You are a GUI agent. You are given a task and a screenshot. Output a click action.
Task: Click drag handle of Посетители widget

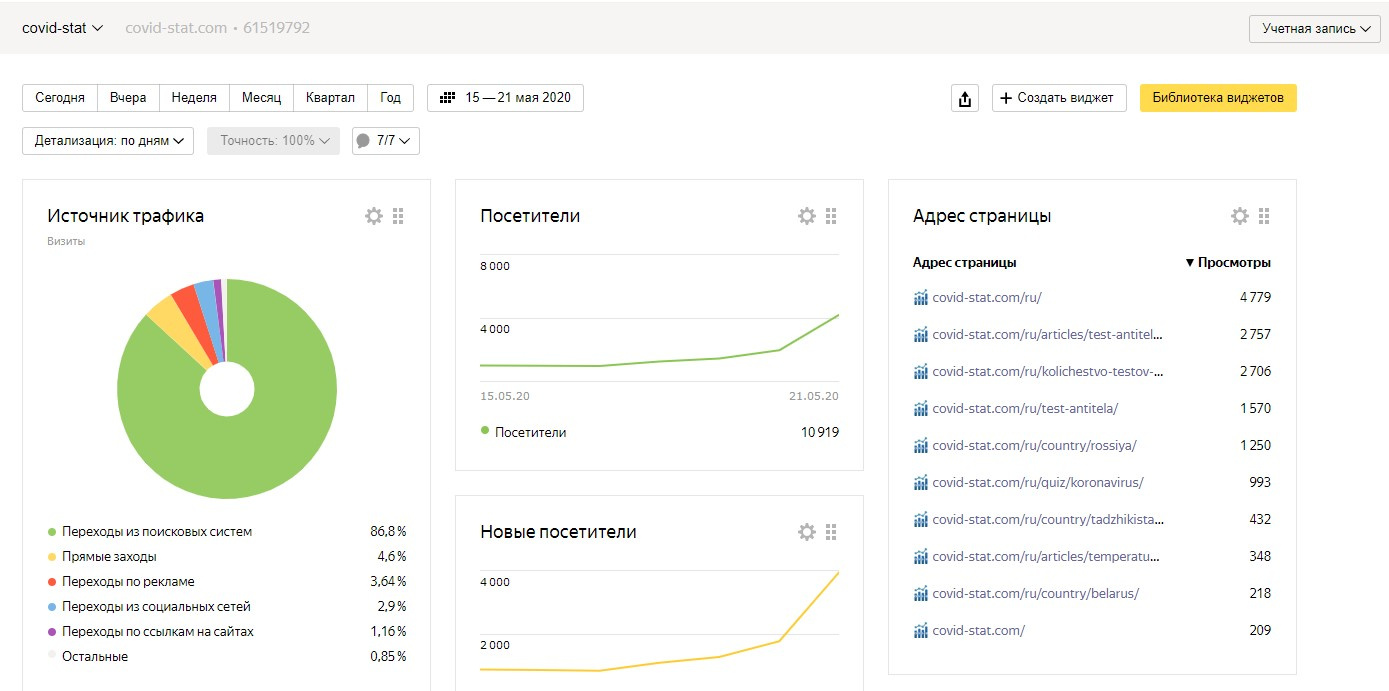pyautogui.click(x=831, y=216)
